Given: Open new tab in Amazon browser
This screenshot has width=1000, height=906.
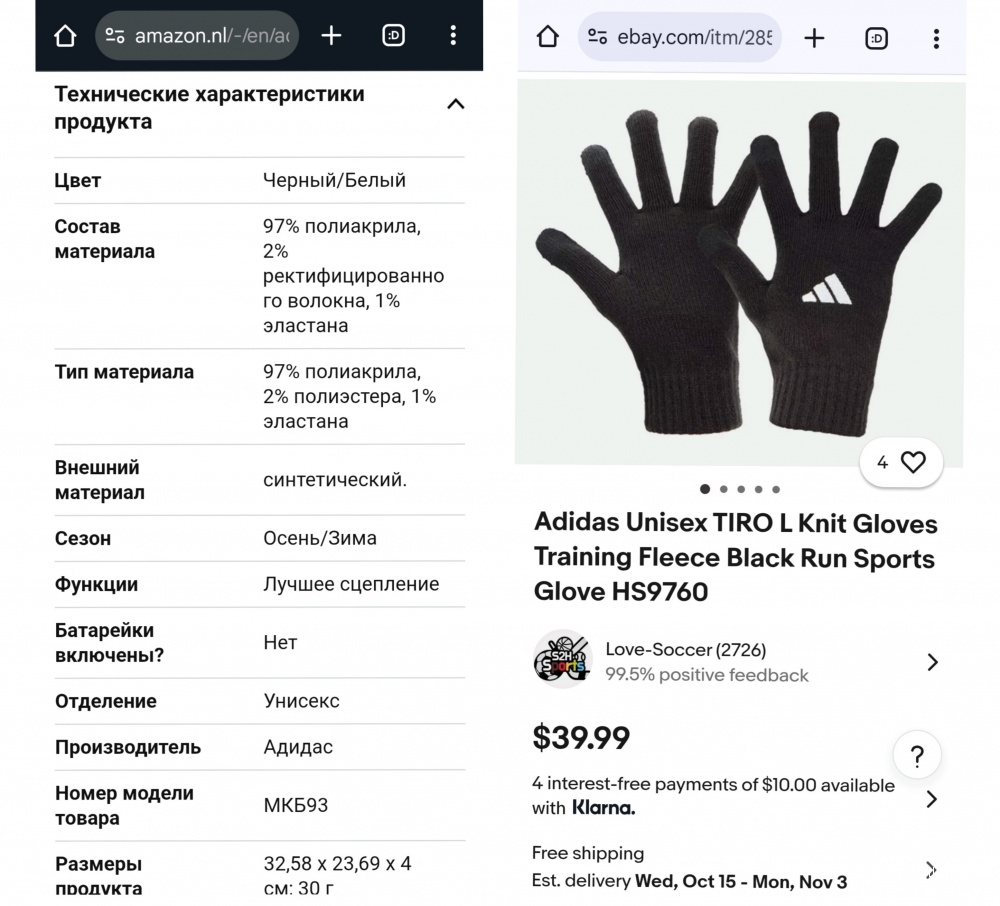Looking at the screenshot, I should (x=331, y=36).
